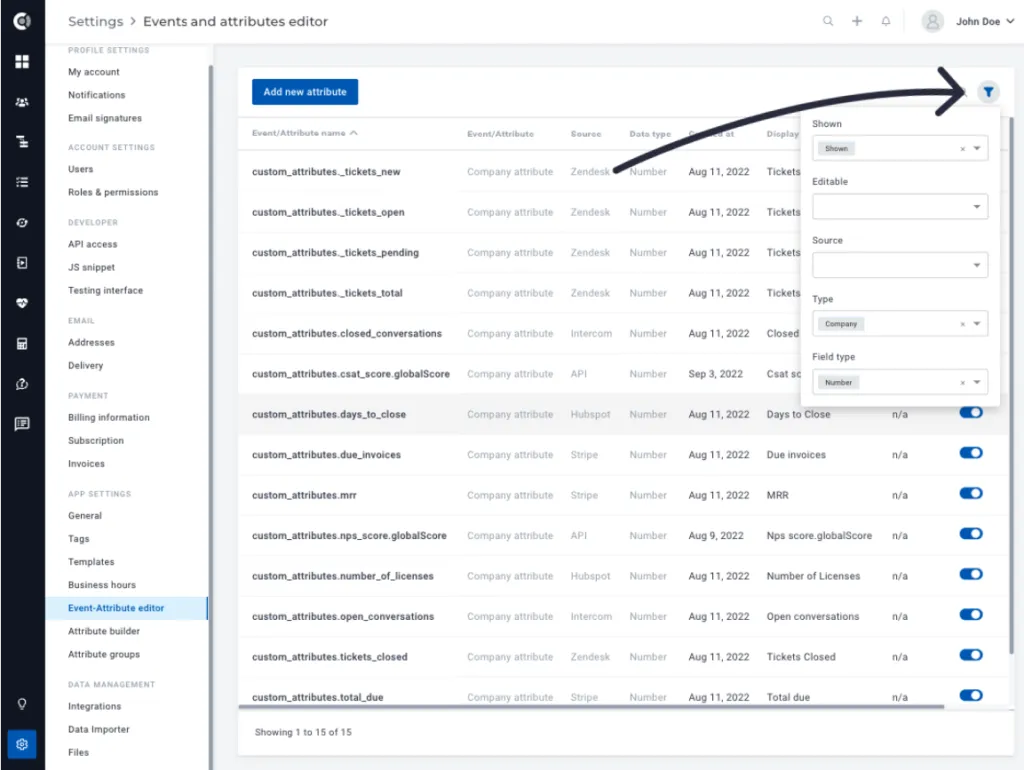Open the Type filter dropdown arrow
The height and width of the screenshot is (770, 1024).
(977, 323)
